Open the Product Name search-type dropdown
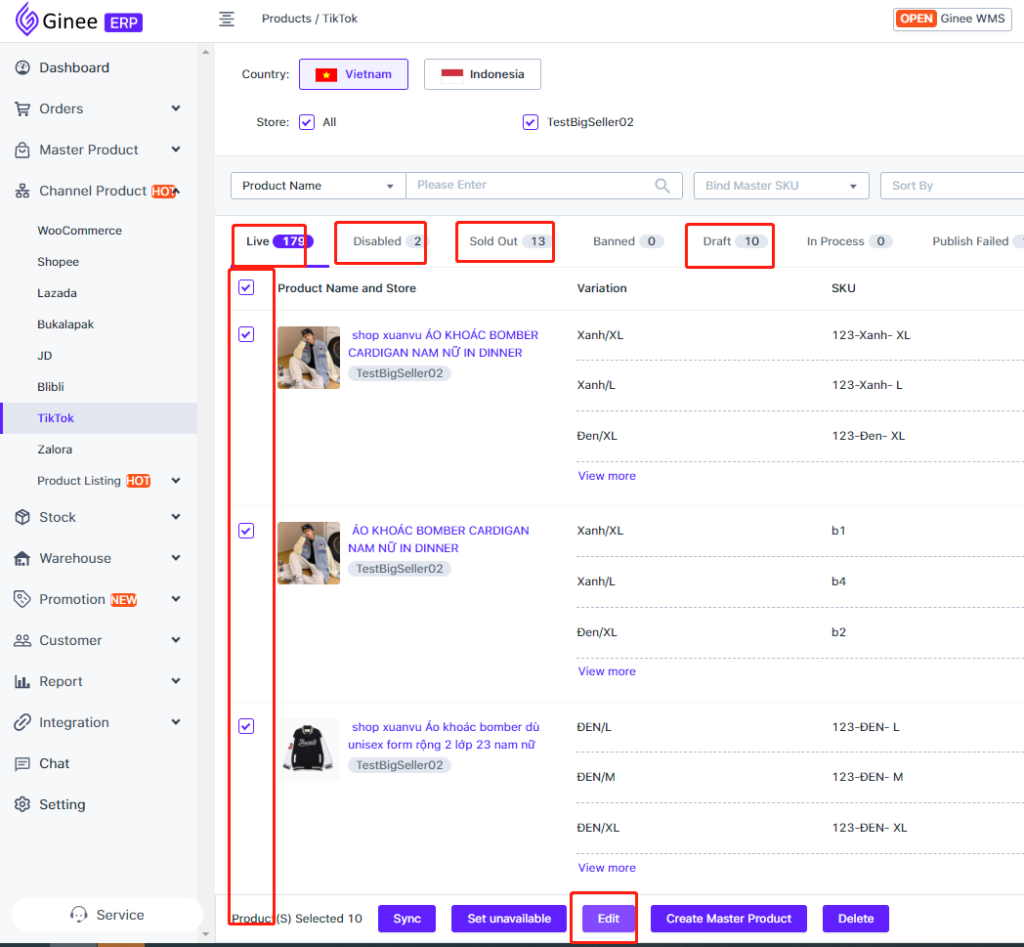1024x947 pixels. pyautogui.click(x=318, y=185)
